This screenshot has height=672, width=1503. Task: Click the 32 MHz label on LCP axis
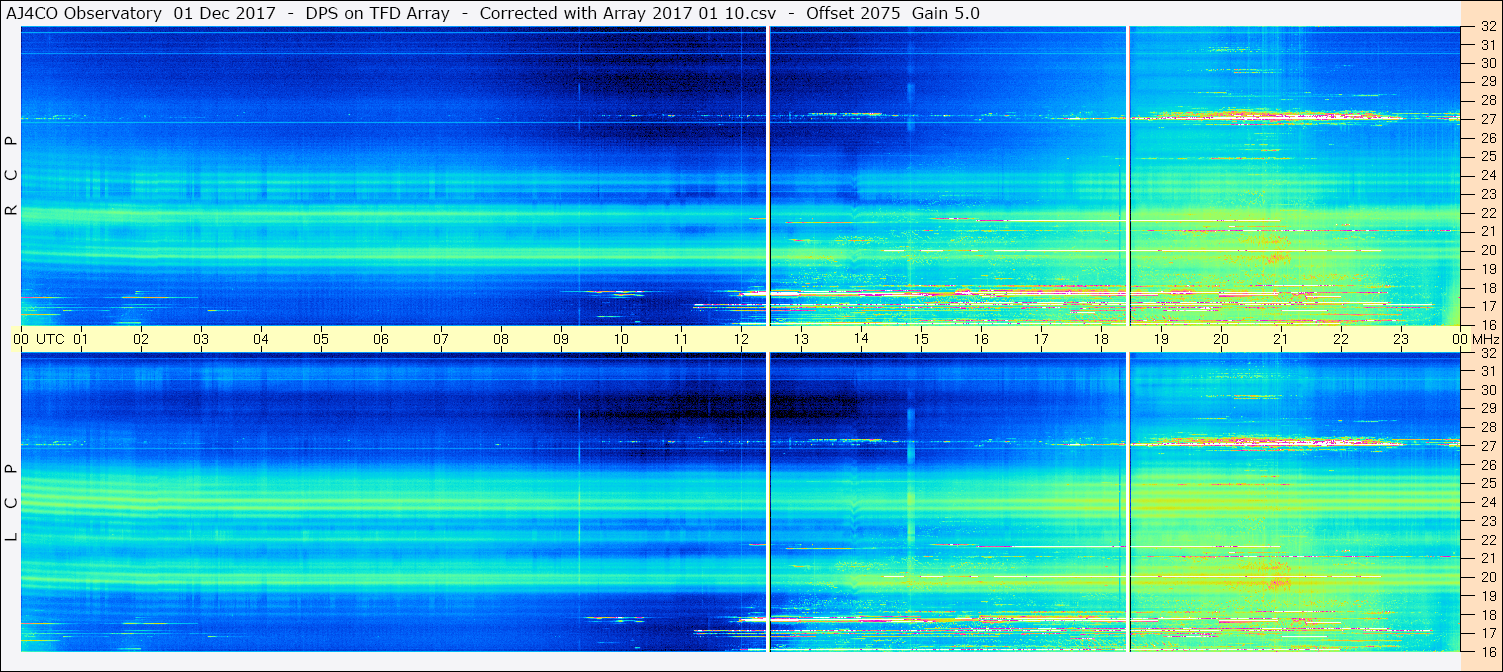pyautogui.click(x=1487, y=353)
